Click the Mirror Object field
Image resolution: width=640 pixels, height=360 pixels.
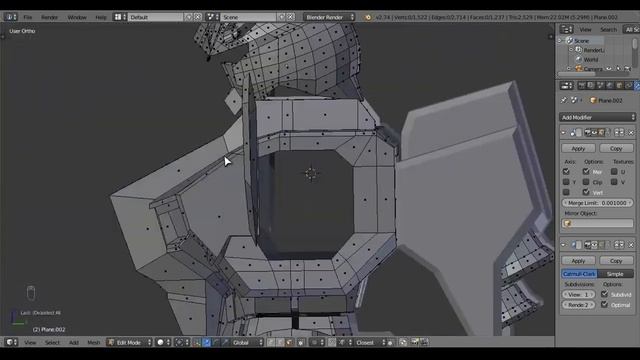pyautogui.click(x=598, y=223)
